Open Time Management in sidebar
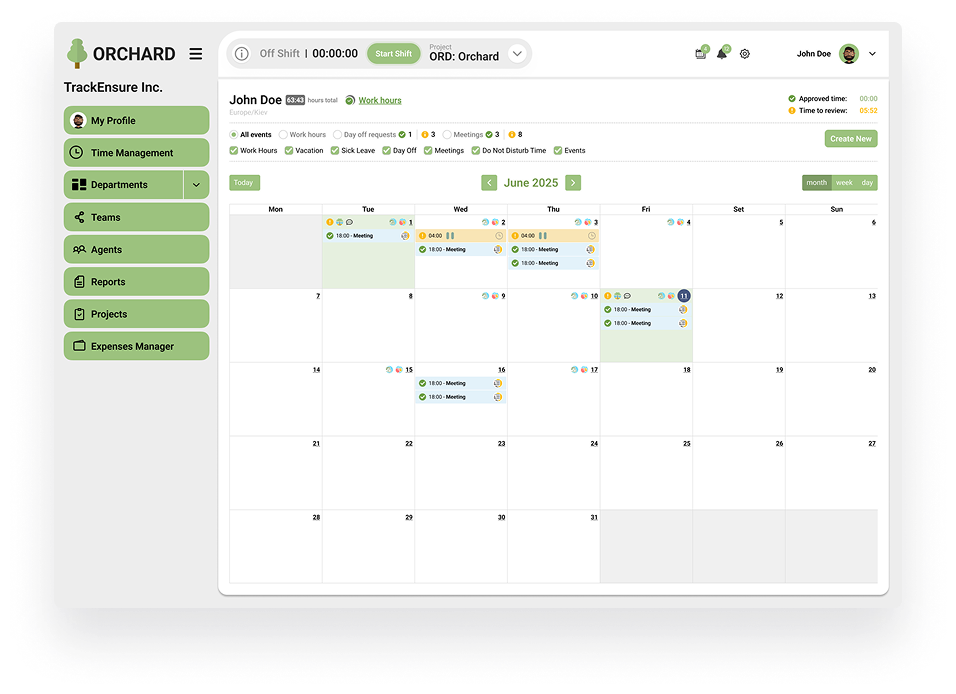956x694 pixels. click(x=136, y=153)
